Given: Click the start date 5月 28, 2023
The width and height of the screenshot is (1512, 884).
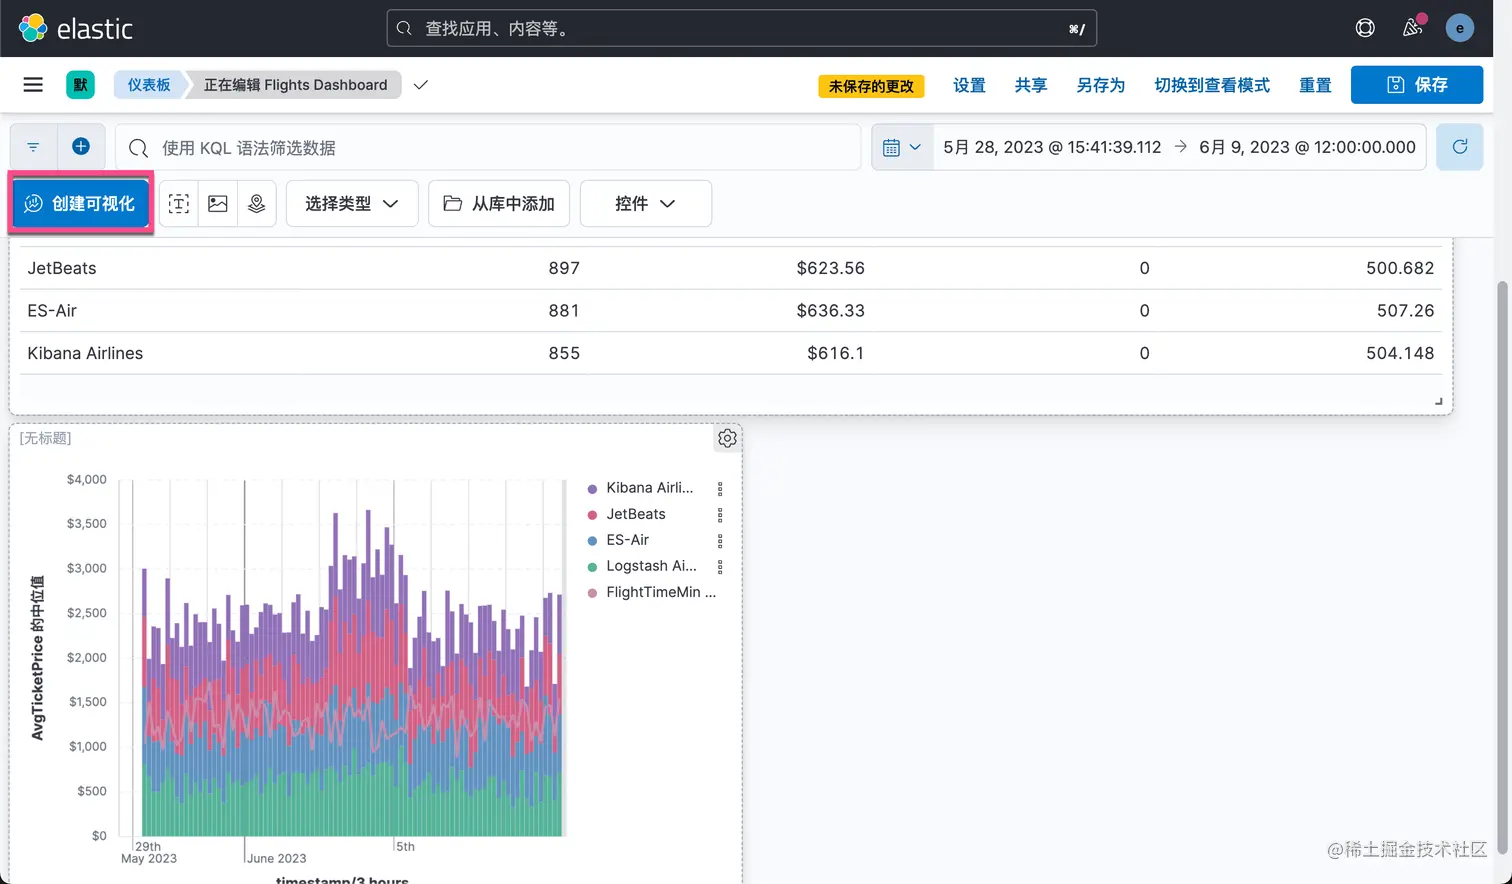Looking at the screenshot, I should [1052, 147].
